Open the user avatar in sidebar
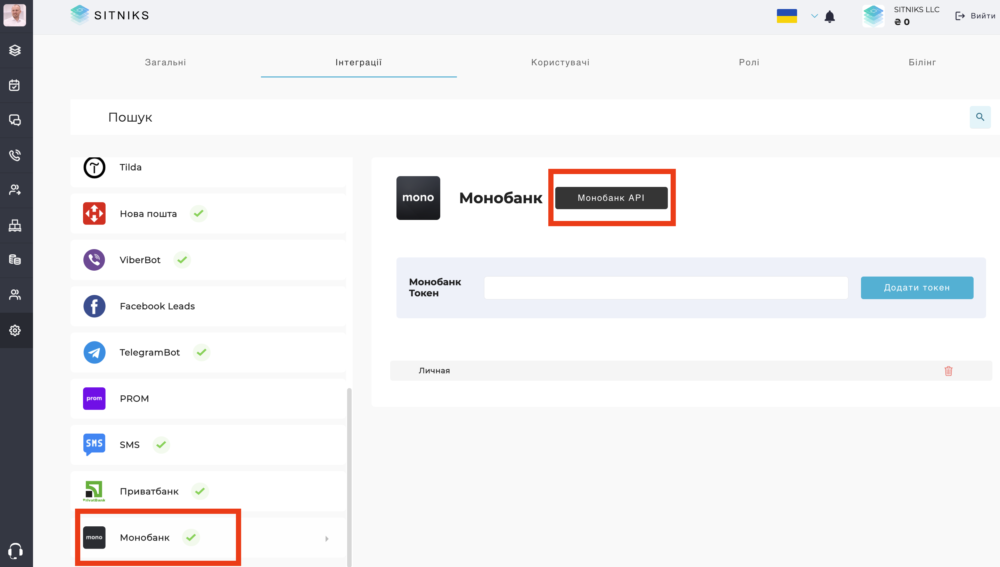This screenshot has height=567, width=1000. [14, 15]
